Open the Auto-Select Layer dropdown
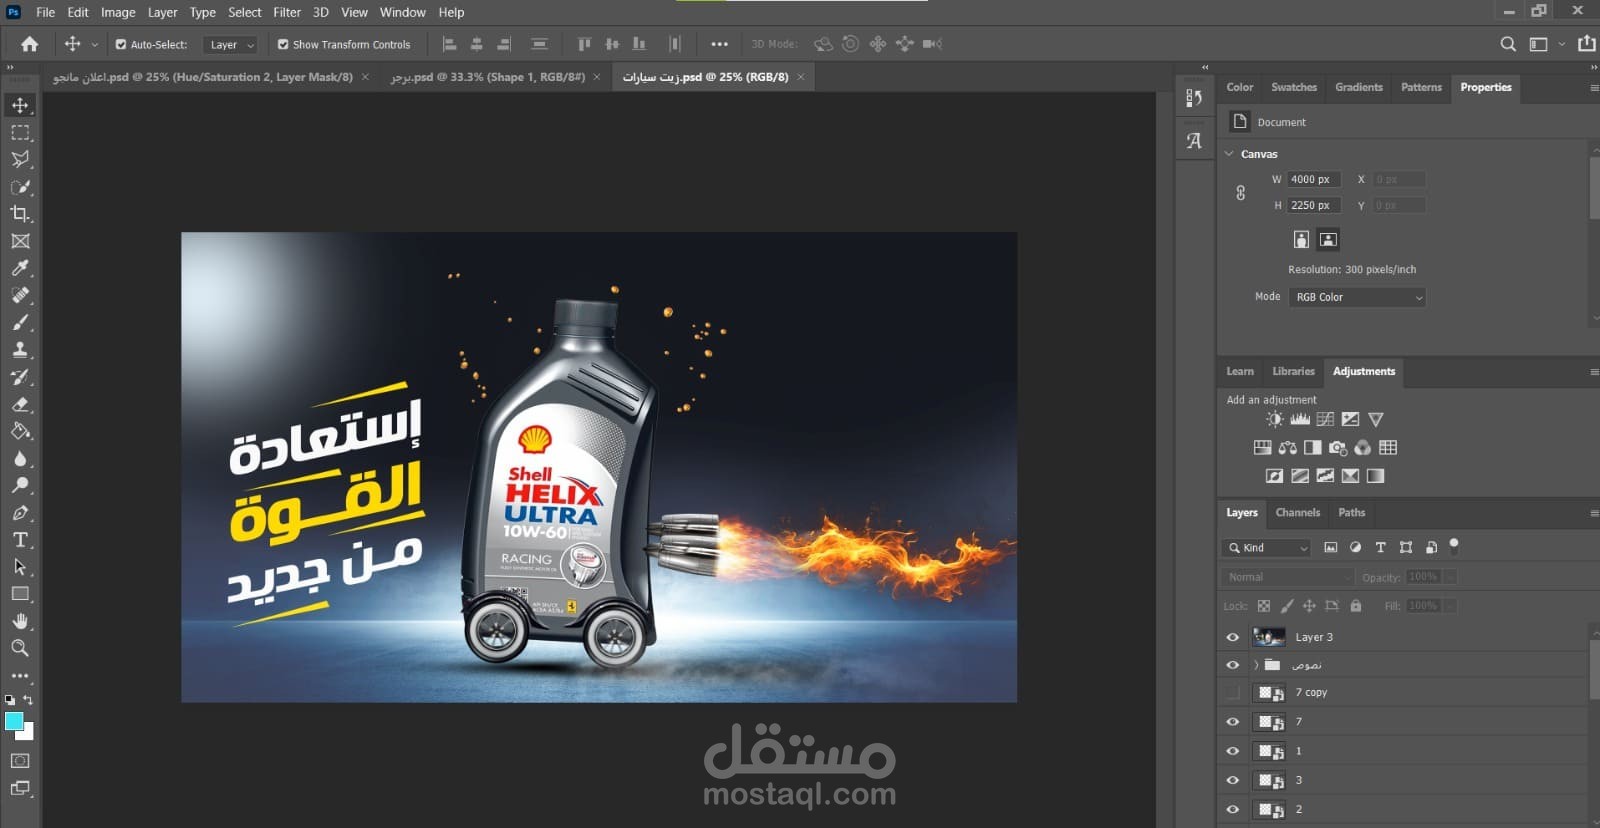This screenshot has height=828, width=1600. pos(231,45)
